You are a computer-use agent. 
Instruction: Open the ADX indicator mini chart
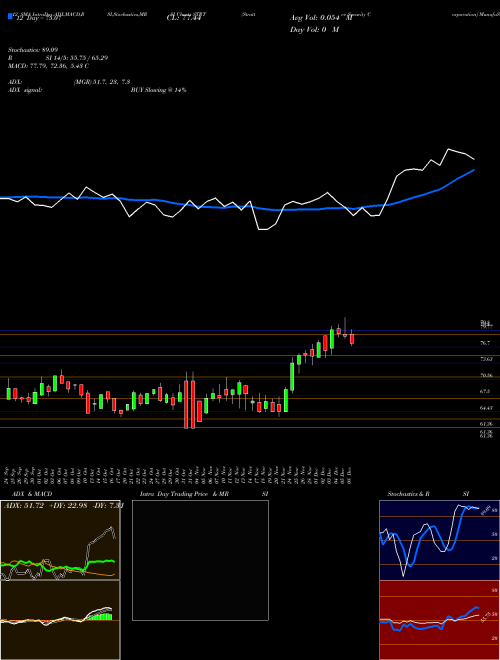pos(60,540)
